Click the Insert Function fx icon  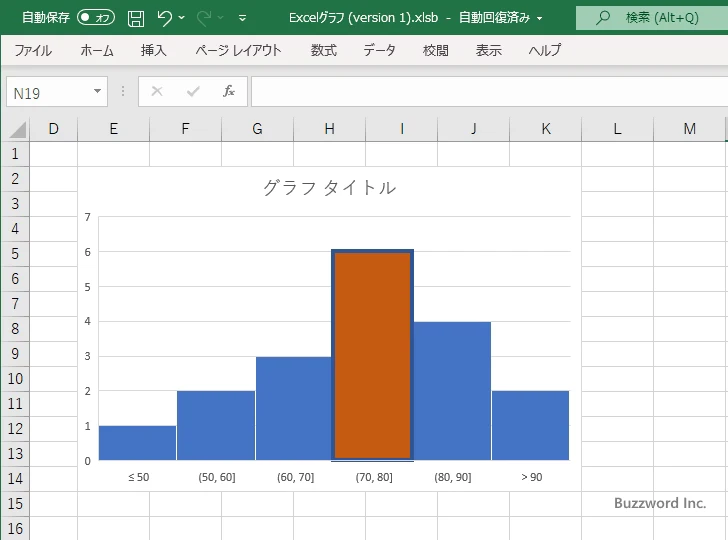coord(228,91)
